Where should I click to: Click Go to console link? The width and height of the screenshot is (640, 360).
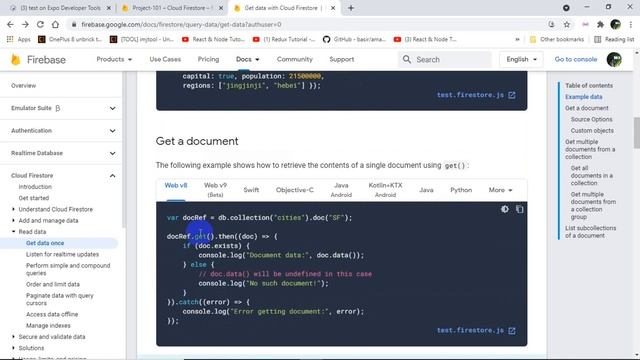pyautogui.click(x=576, y=59)
